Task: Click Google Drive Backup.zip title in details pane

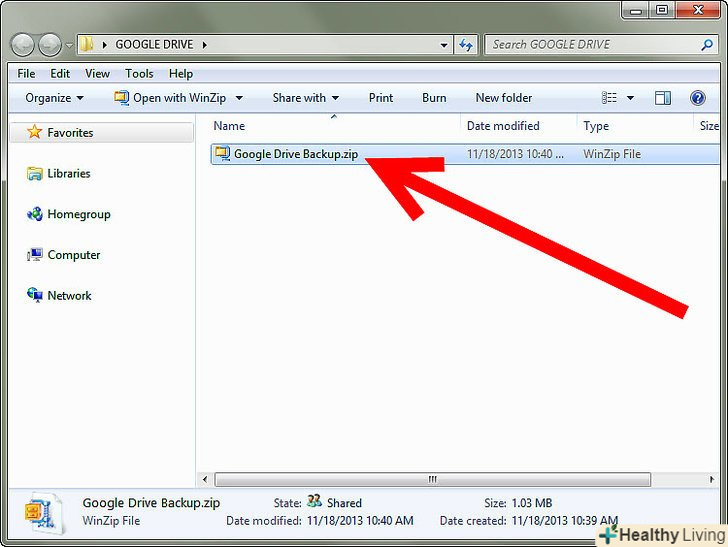Action: tap(151, 503)
